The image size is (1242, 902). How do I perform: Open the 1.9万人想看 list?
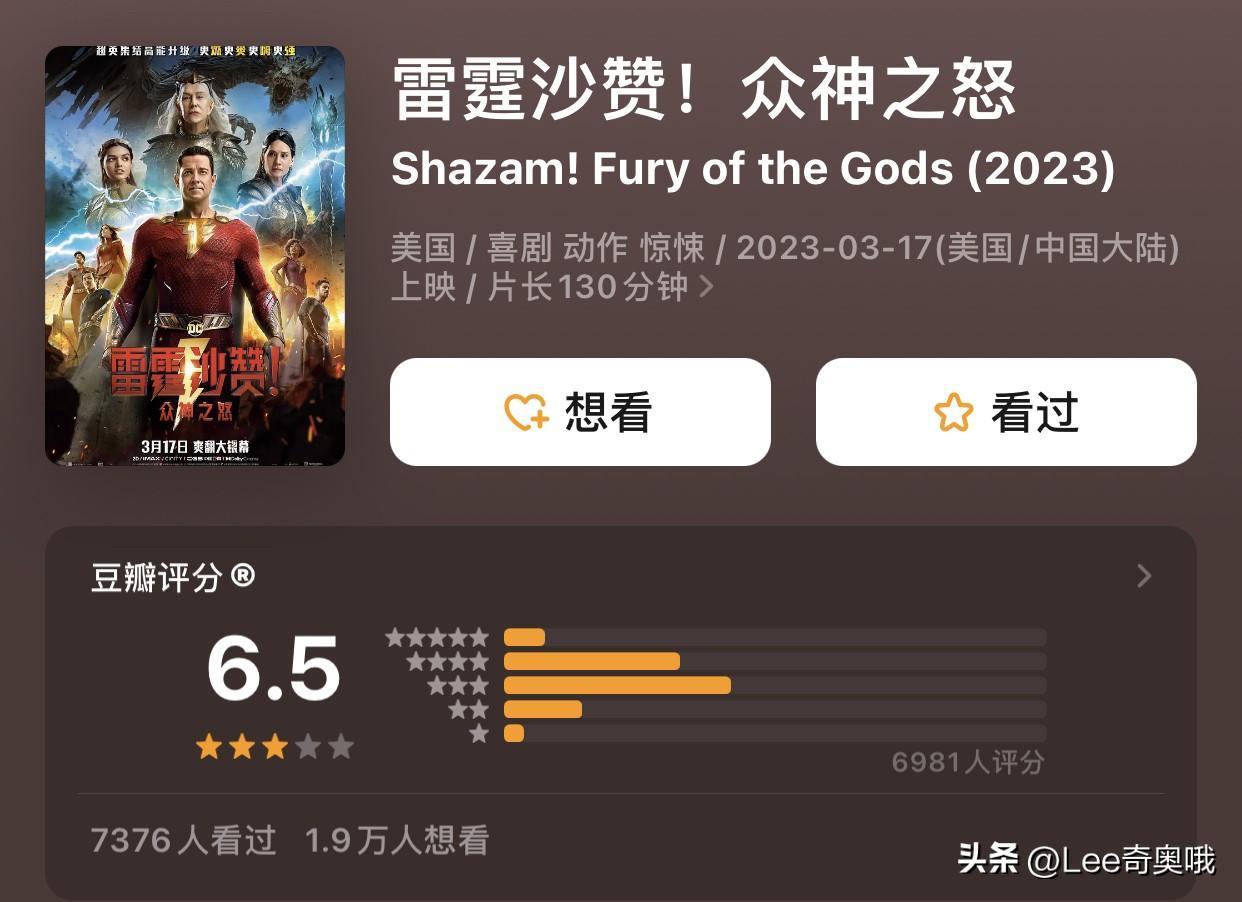point(397,840)
